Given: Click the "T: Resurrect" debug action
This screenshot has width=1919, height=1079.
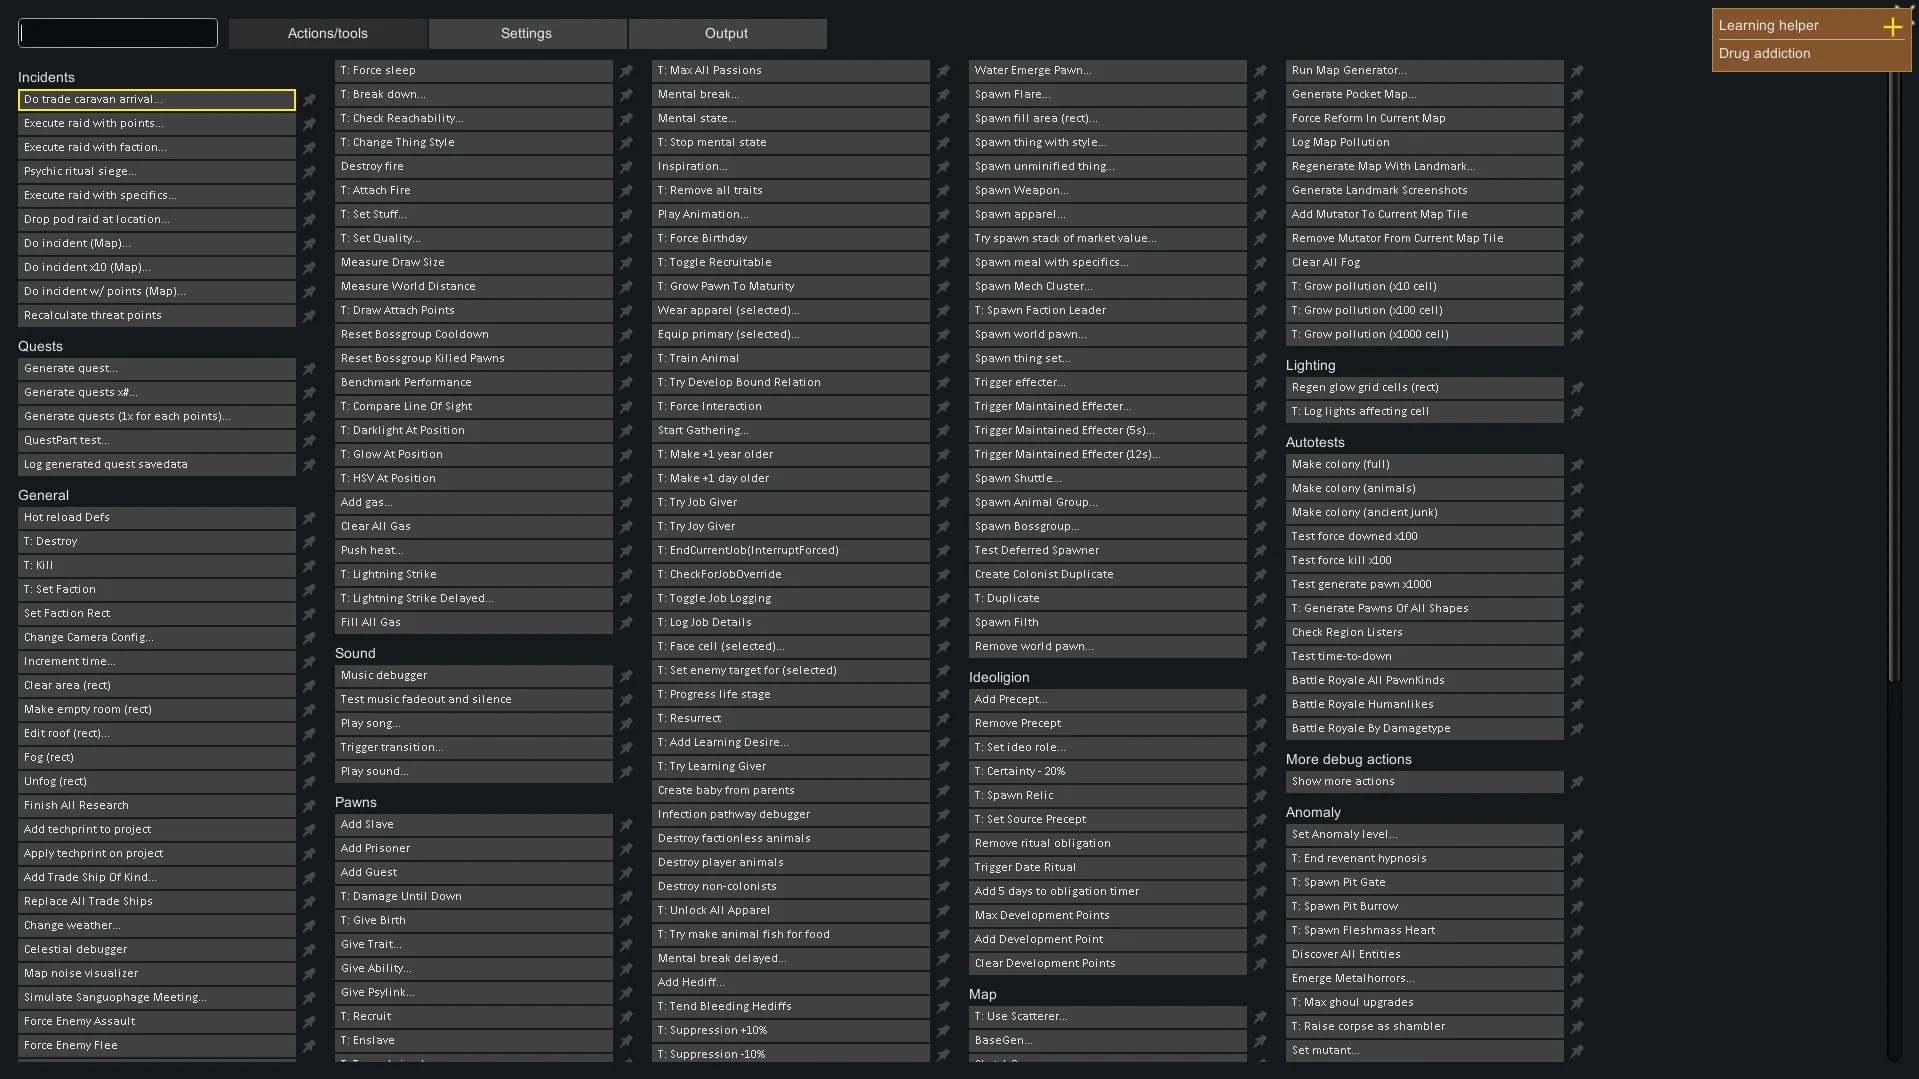Looking at the screenshot, I should 790,718.
